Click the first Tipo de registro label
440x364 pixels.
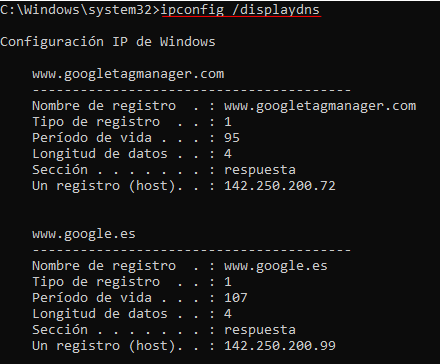tap(96, 122)
